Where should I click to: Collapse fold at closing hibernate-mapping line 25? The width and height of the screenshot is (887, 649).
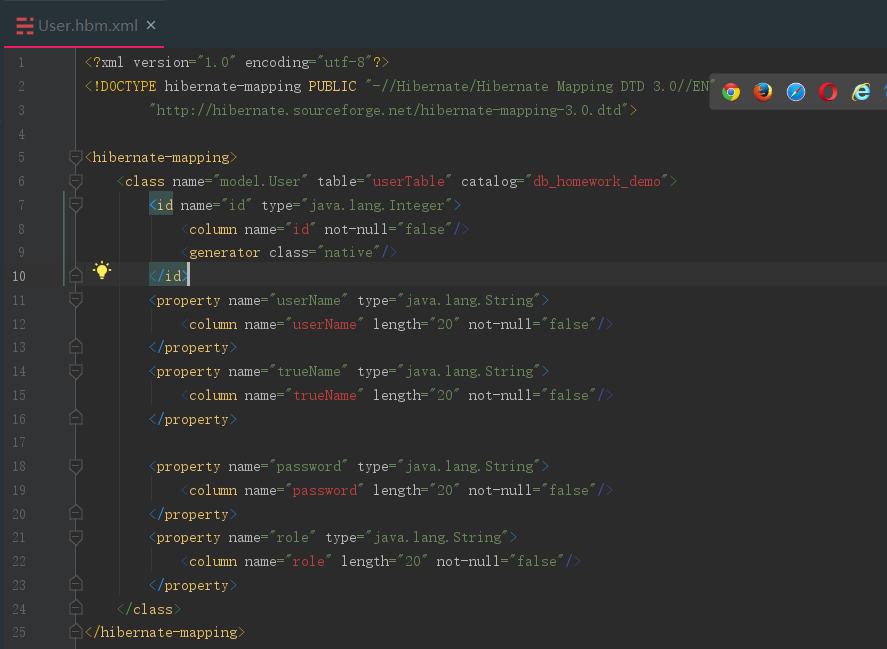[75, 632]
